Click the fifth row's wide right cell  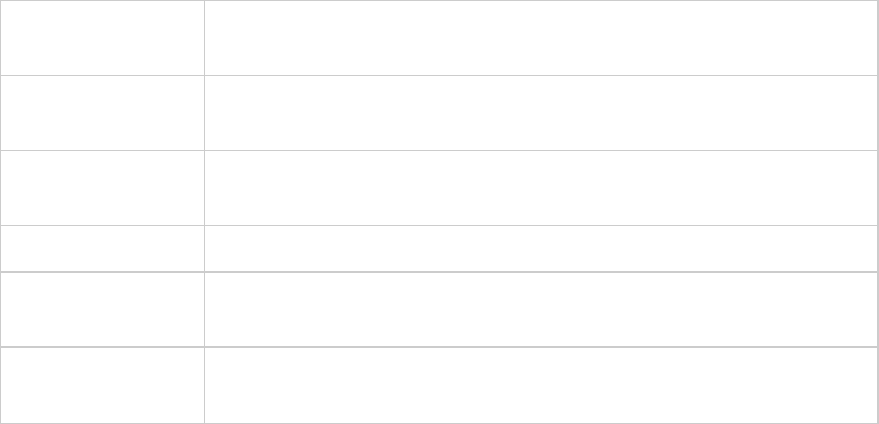[x=540, y=309]
